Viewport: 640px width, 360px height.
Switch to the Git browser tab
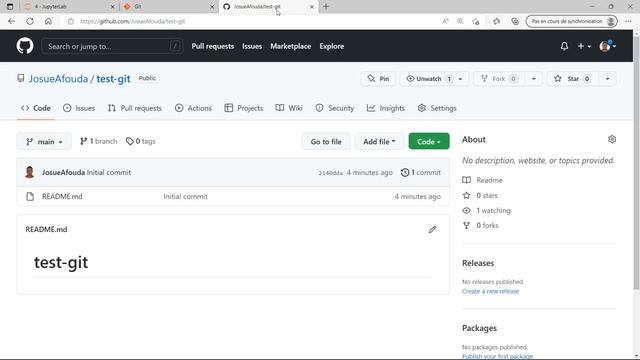pos(169,7)
